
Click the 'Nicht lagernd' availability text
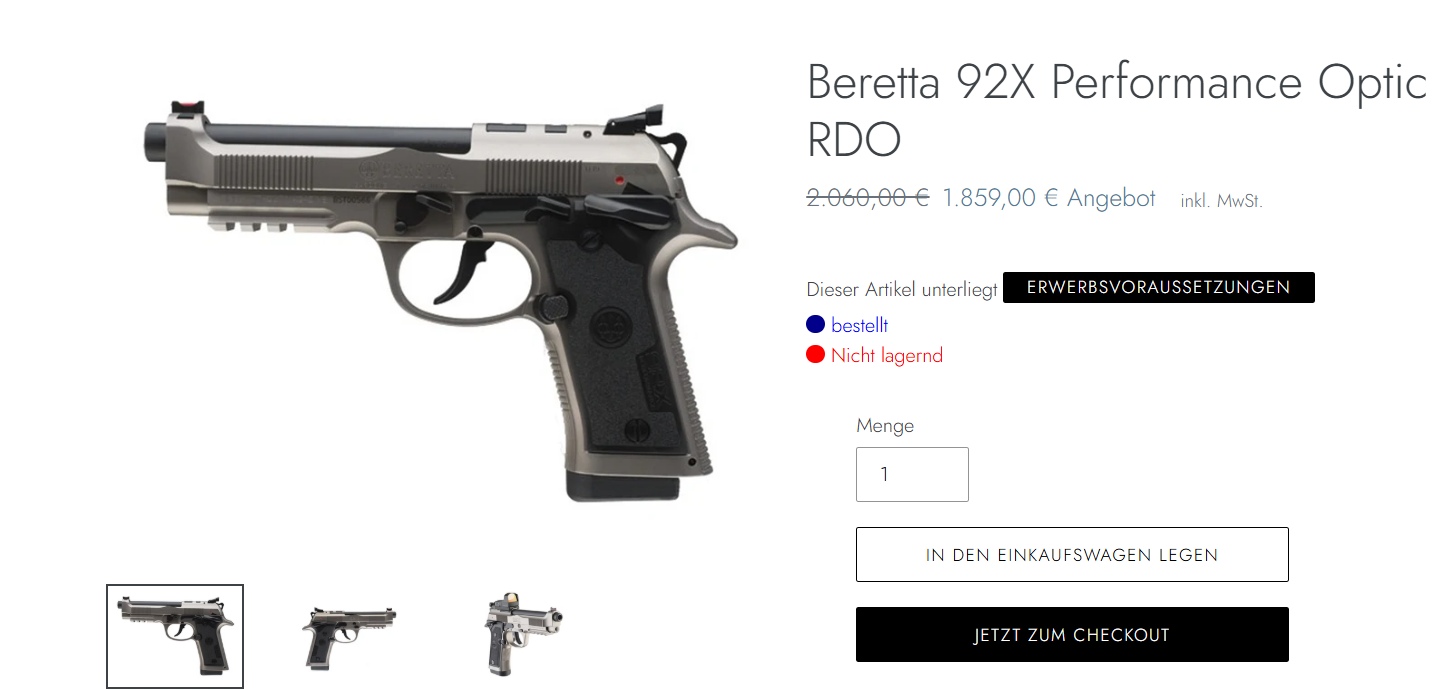(x=886, y=355)
